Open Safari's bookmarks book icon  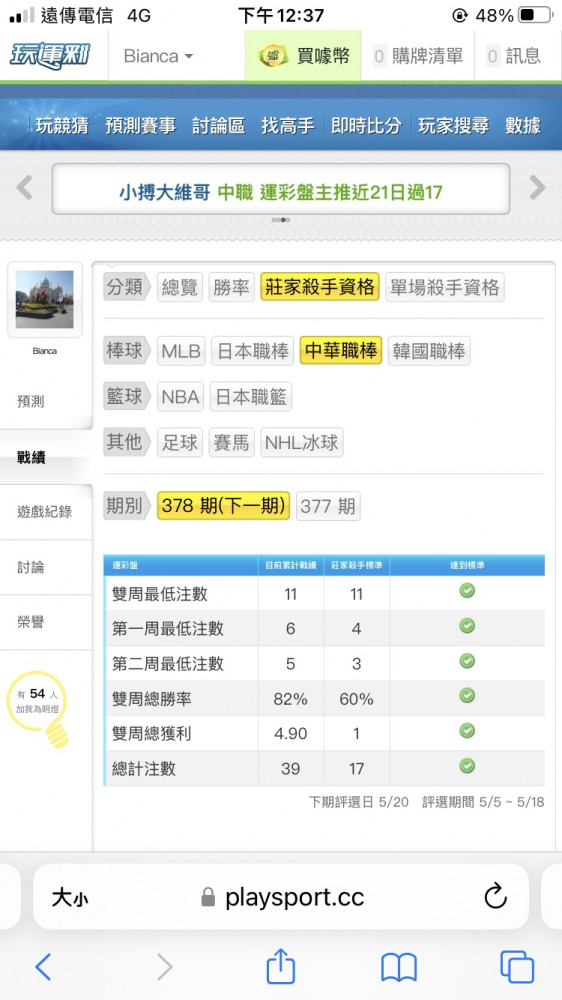(x=399, y=967)
